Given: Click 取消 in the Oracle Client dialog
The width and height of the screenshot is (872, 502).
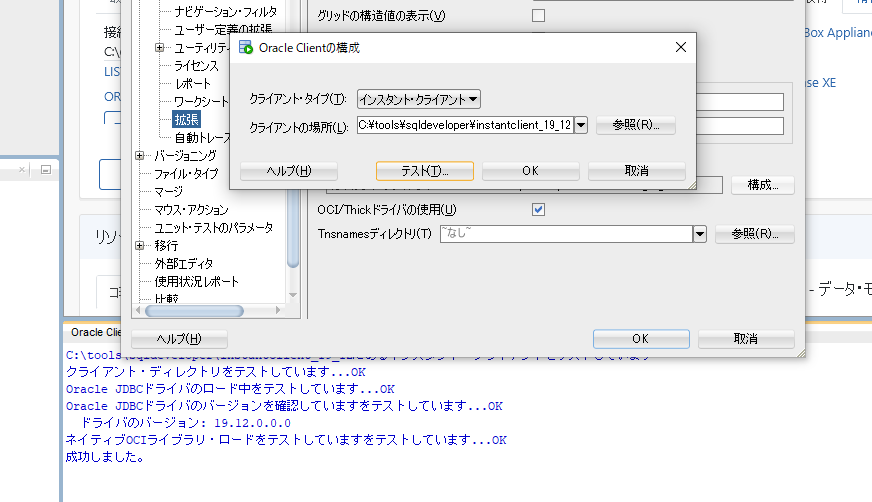Looking at the screenshot, I should (x=636, y=171).
